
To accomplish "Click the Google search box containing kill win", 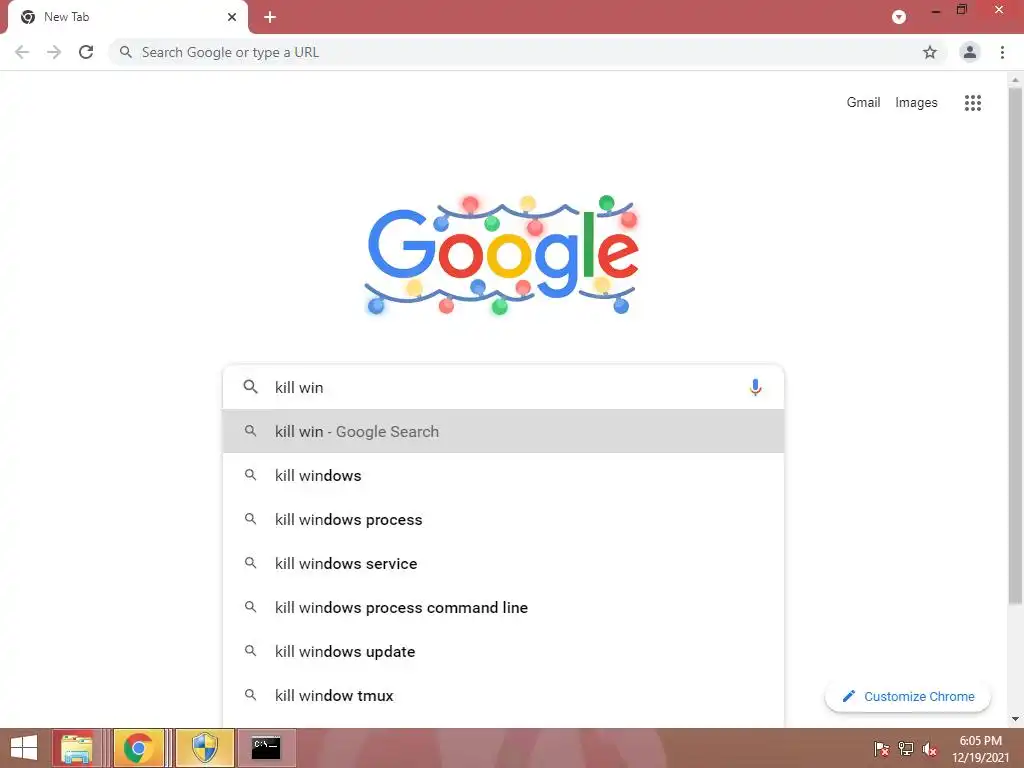I will click(x=503, y=387).
